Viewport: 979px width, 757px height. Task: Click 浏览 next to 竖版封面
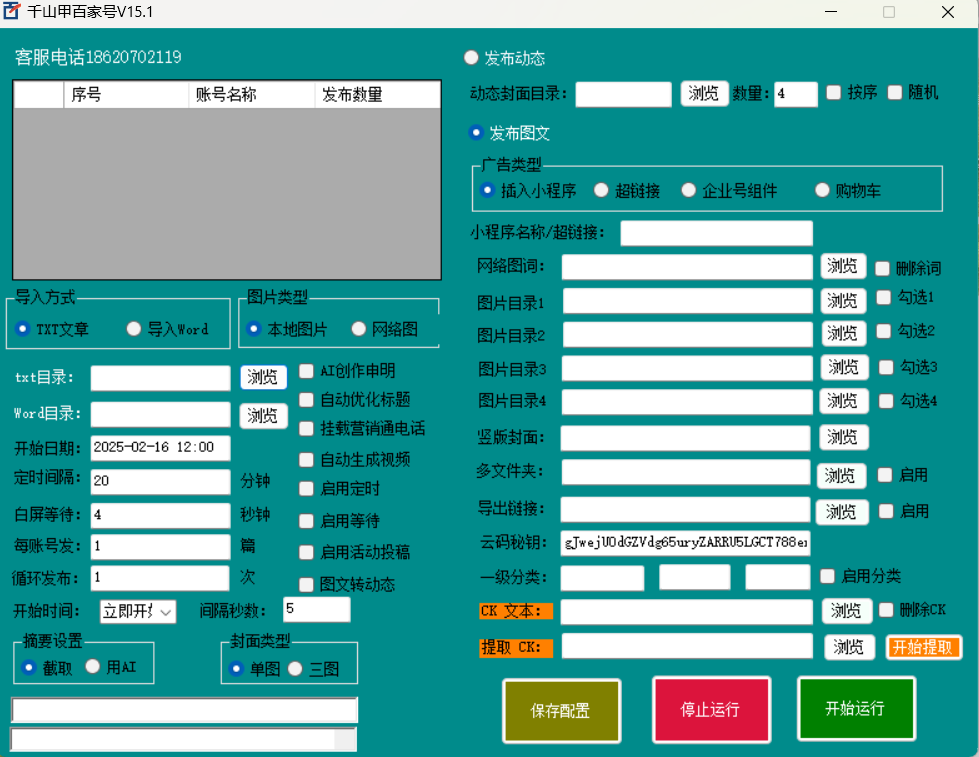(843, 437)
